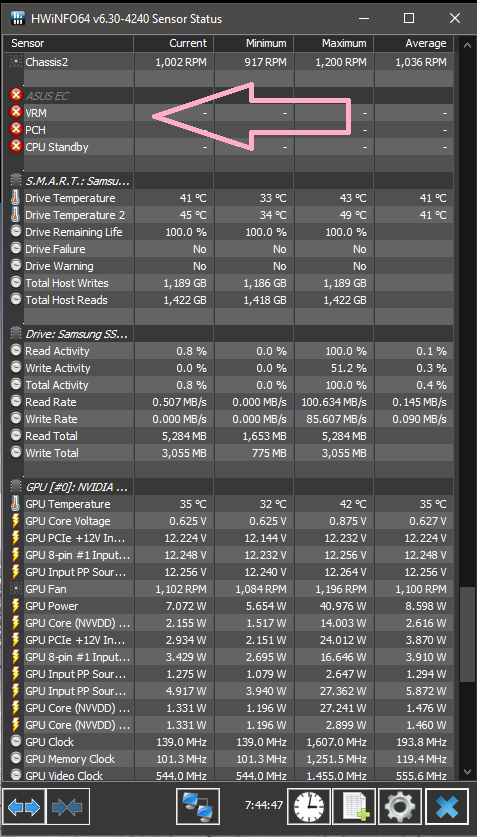Click thermometer icon next to GPU Temperature
The image size is (477, 837).
16,504
